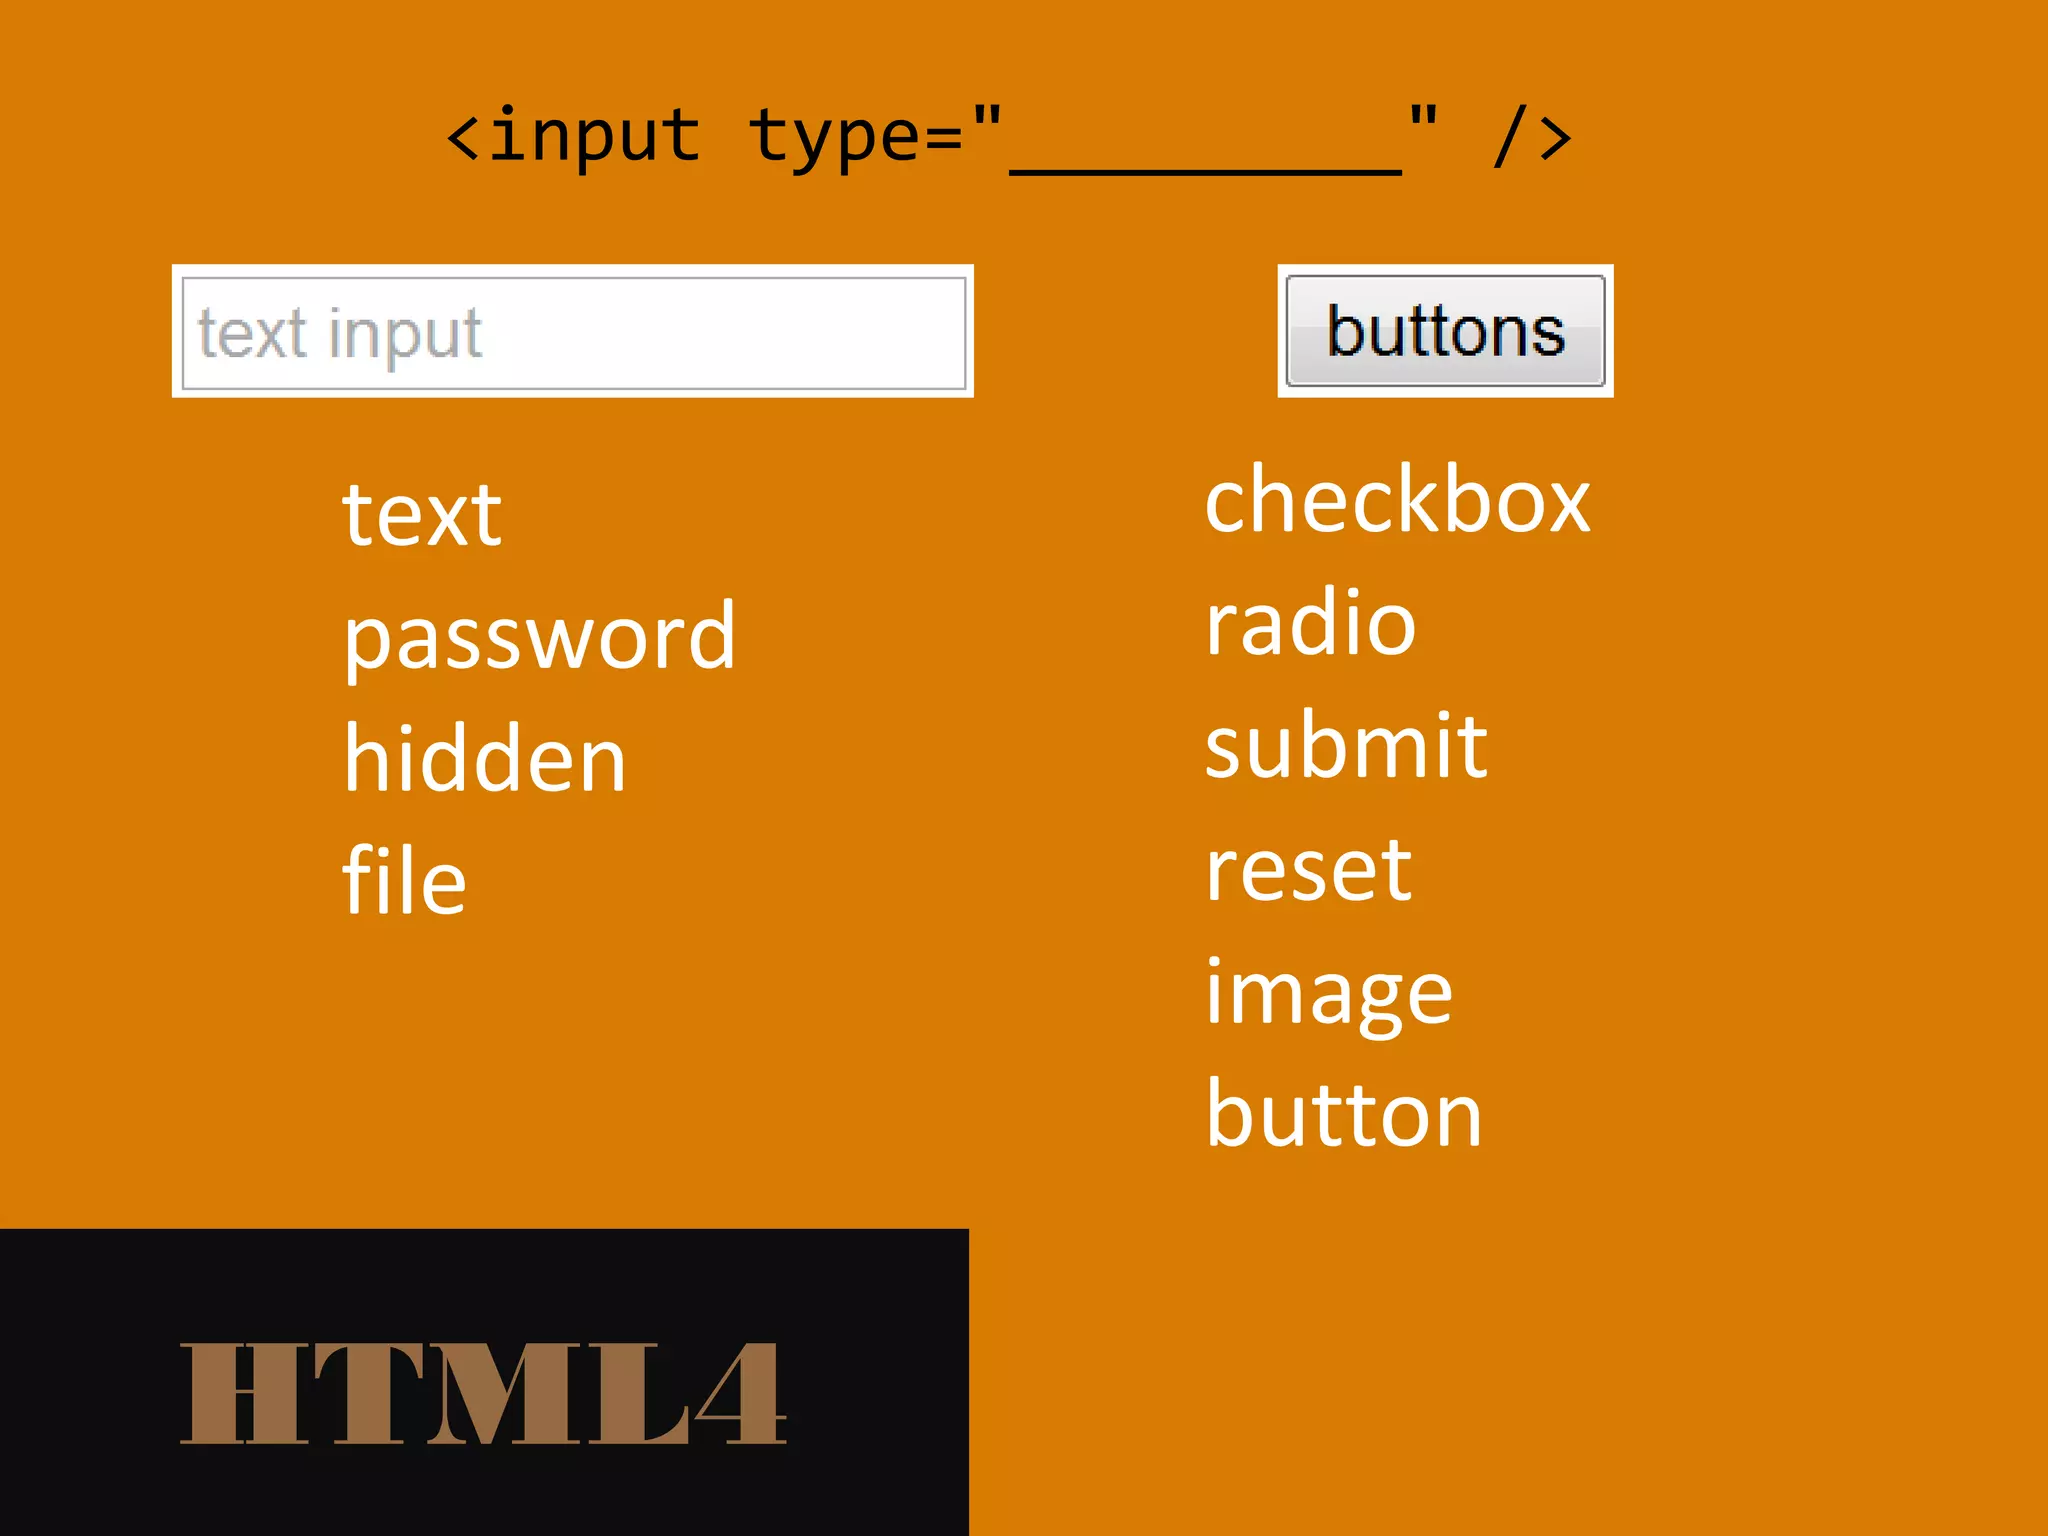Click the word 'hidden'
2048x1536 pixels.
[485, 759]
